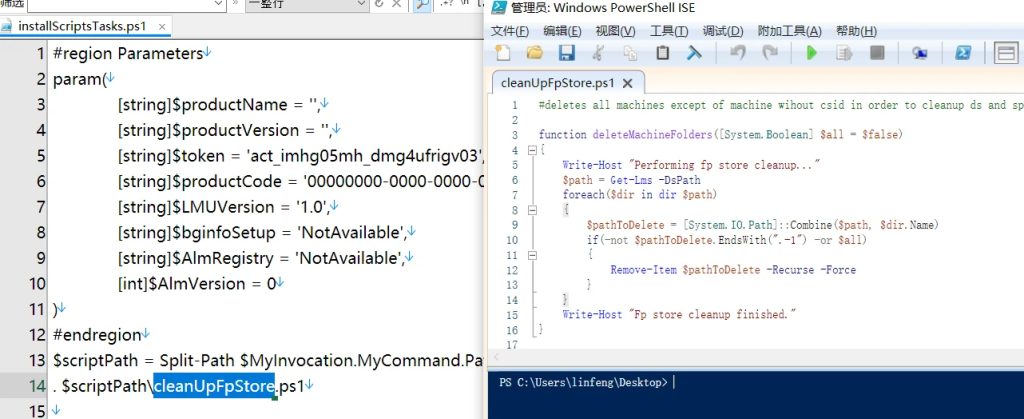Image resolution: width=1024 pixels, height=419 pixels.
Task: Collapse the foreach block fold marker at line 8
Action: pyautogui.click(x=532, y=210)
